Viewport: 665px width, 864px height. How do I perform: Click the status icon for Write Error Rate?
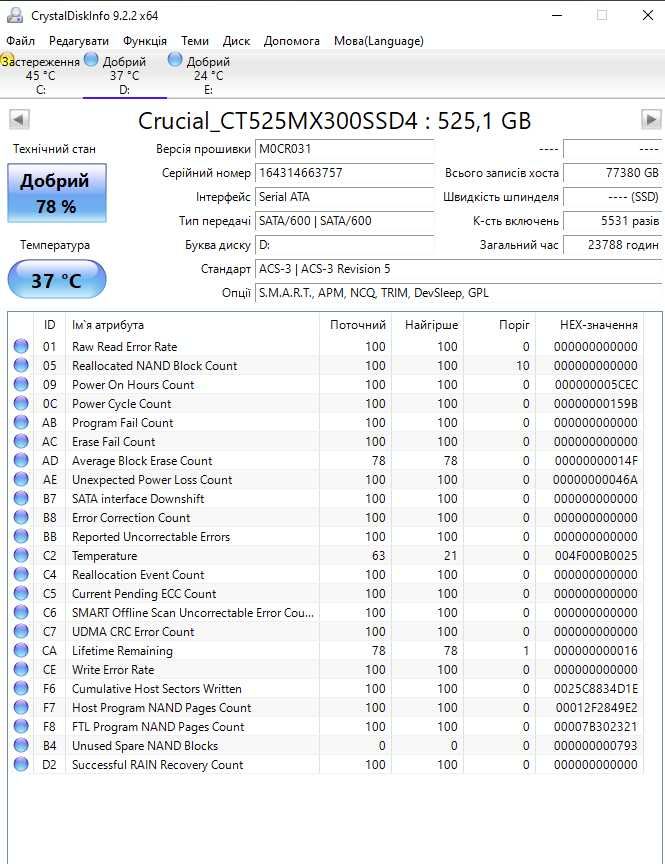tap(21, 669)
